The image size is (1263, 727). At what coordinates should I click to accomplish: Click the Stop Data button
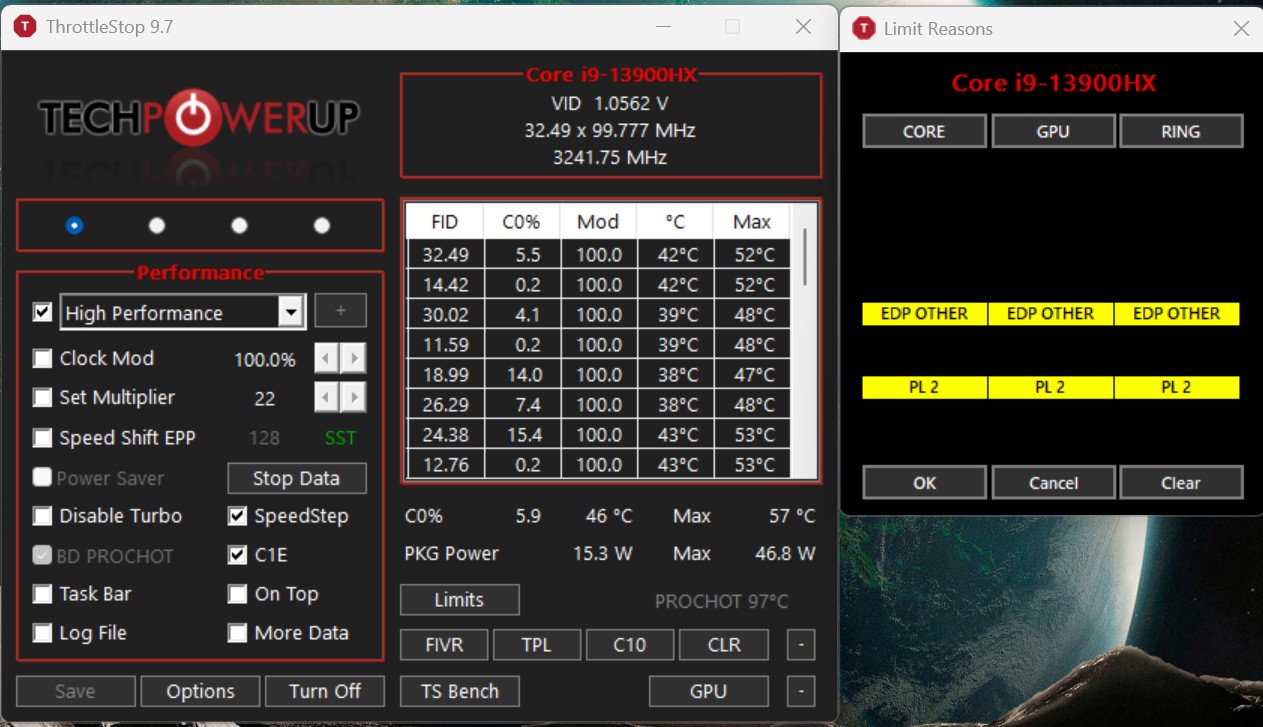pyautogui.click(x=296, y=478)
